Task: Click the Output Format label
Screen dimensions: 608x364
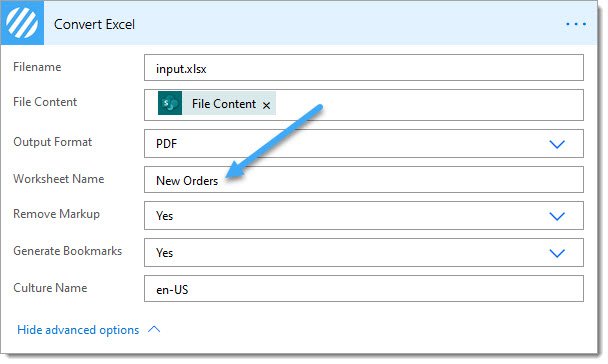Action: [x=52, y=142]
